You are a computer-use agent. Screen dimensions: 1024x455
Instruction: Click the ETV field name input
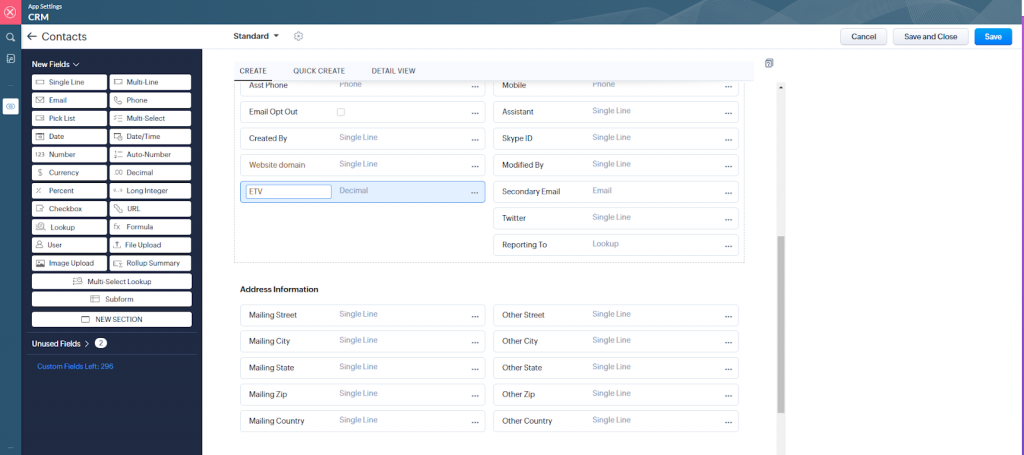point(288,192)
